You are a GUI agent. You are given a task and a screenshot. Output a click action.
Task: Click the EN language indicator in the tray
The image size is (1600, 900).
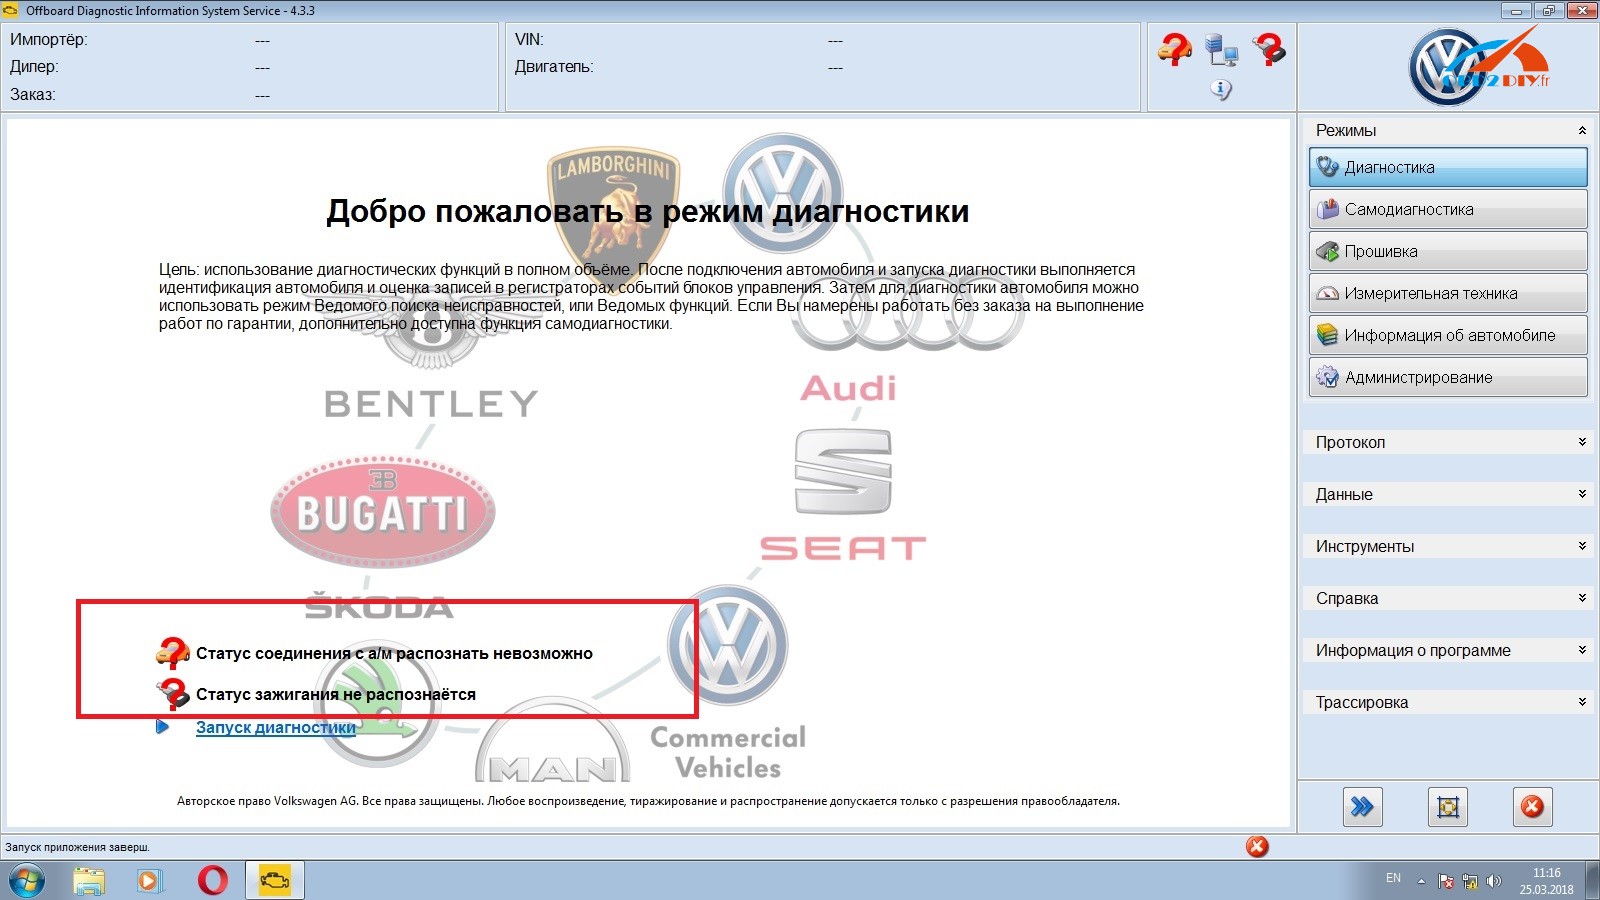click(1393, 878)
